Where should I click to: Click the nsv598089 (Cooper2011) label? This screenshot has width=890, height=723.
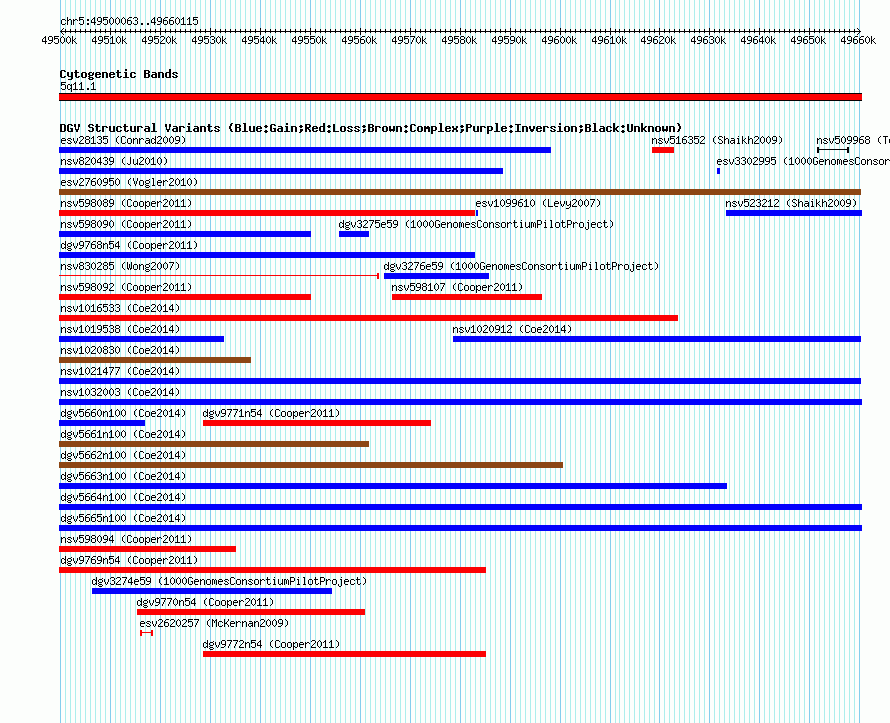coord(126,203)
